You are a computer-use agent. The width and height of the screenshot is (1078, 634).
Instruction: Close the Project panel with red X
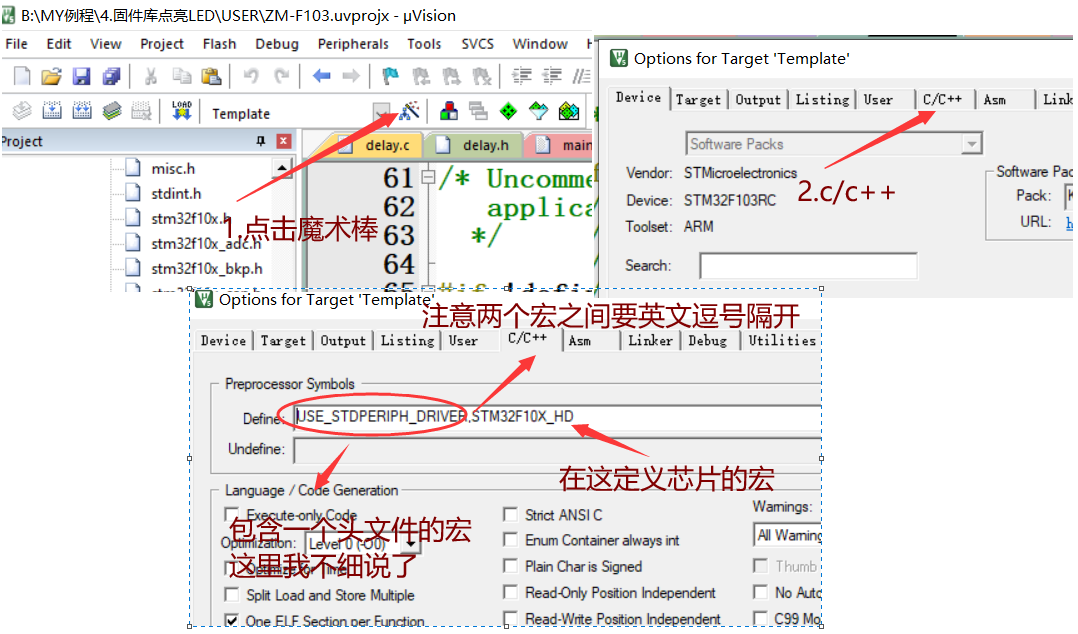(x=283, y=141)
